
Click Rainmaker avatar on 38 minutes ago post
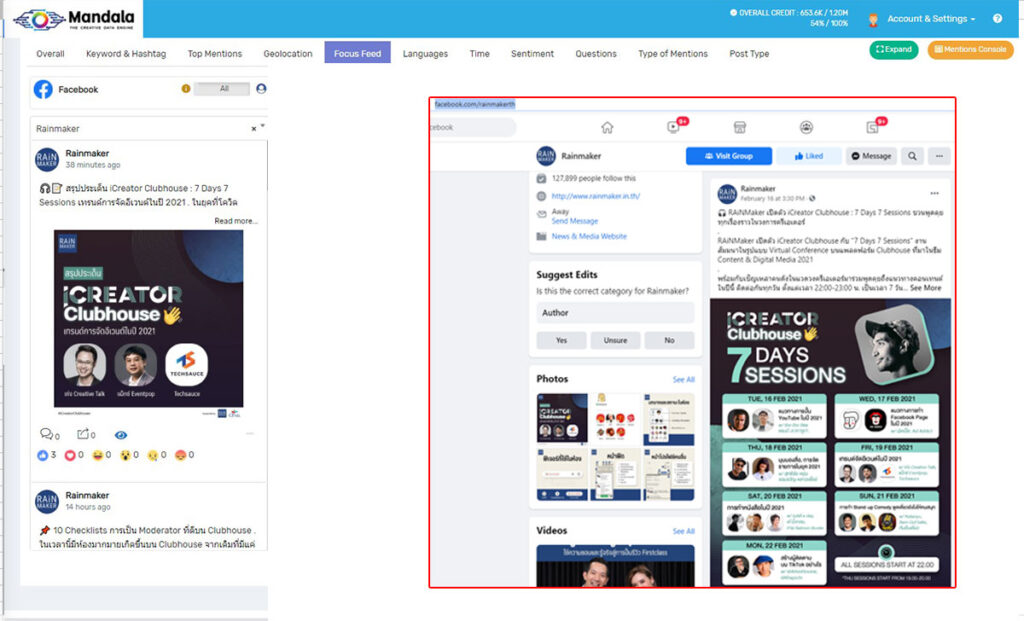point(46,159)
